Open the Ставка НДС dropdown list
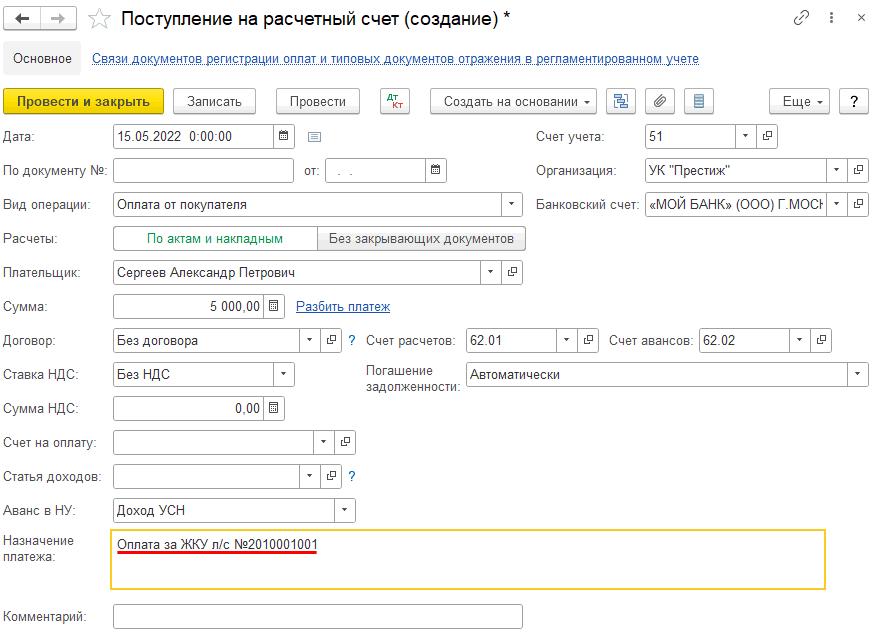The height and width of the screenshot is (633, 877). pyautogui.click(x=284, y=374)
